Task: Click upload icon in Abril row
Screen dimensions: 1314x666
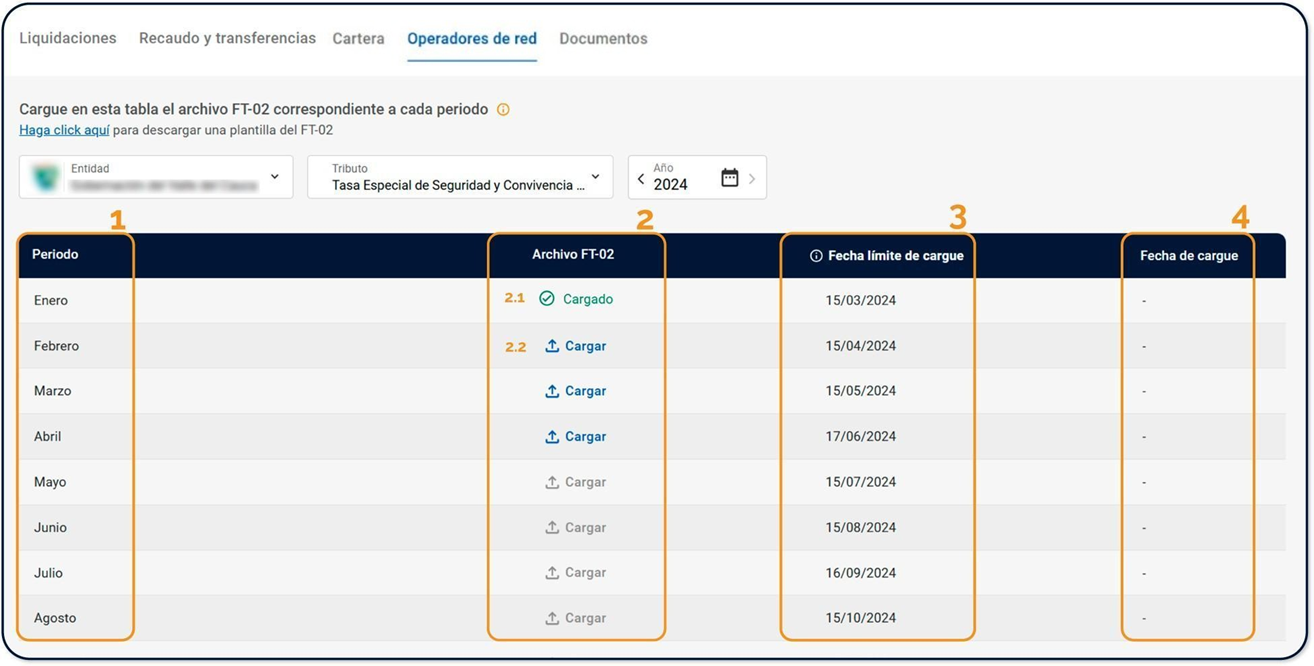Action: click(x=552, y=437)
